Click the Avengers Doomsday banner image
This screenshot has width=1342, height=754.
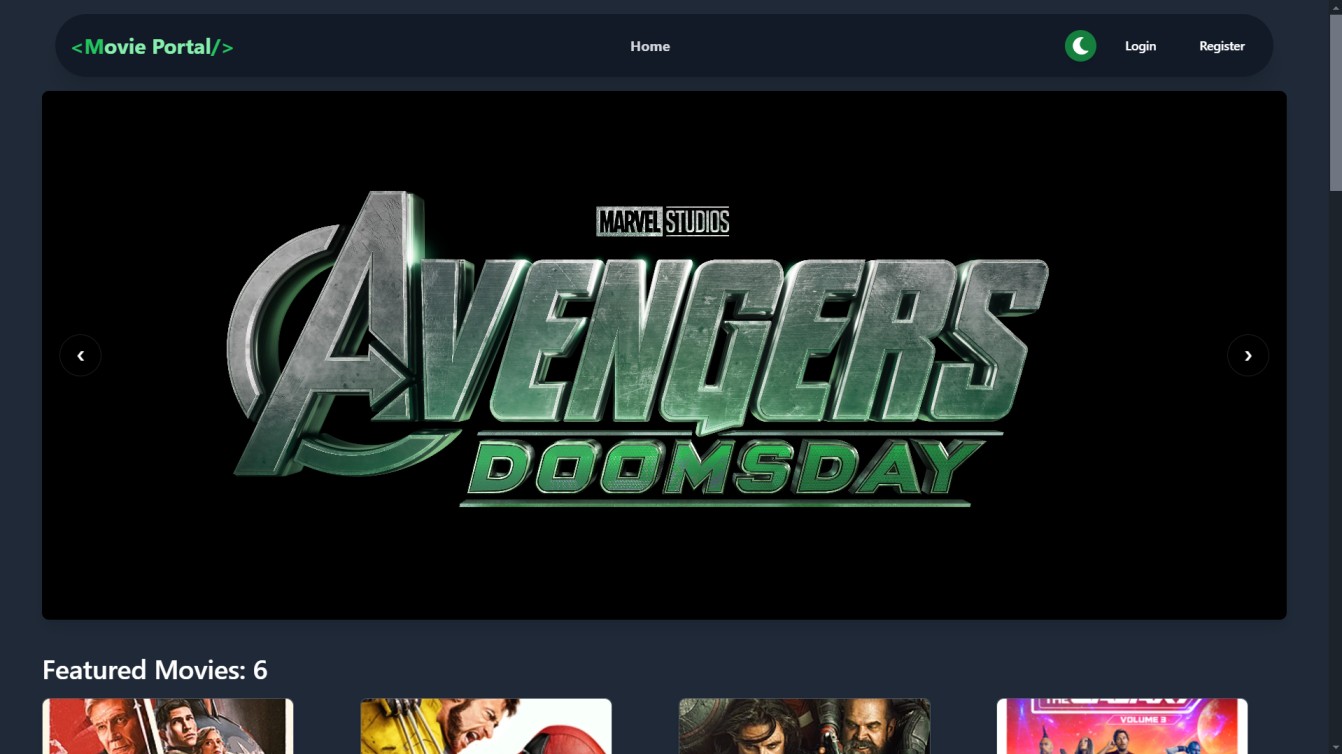pos(664,355)
